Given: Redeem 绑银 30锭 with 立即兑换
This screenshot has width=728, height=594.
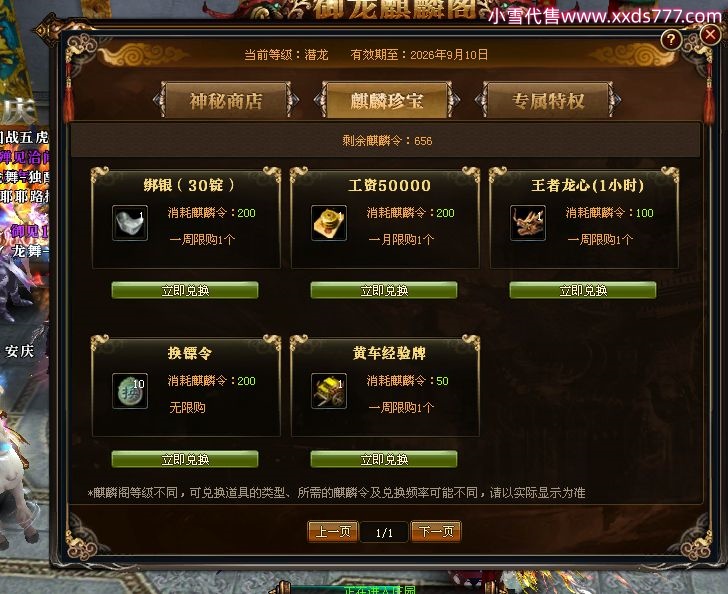Looking at the screenshot, I should pos(185,290).
